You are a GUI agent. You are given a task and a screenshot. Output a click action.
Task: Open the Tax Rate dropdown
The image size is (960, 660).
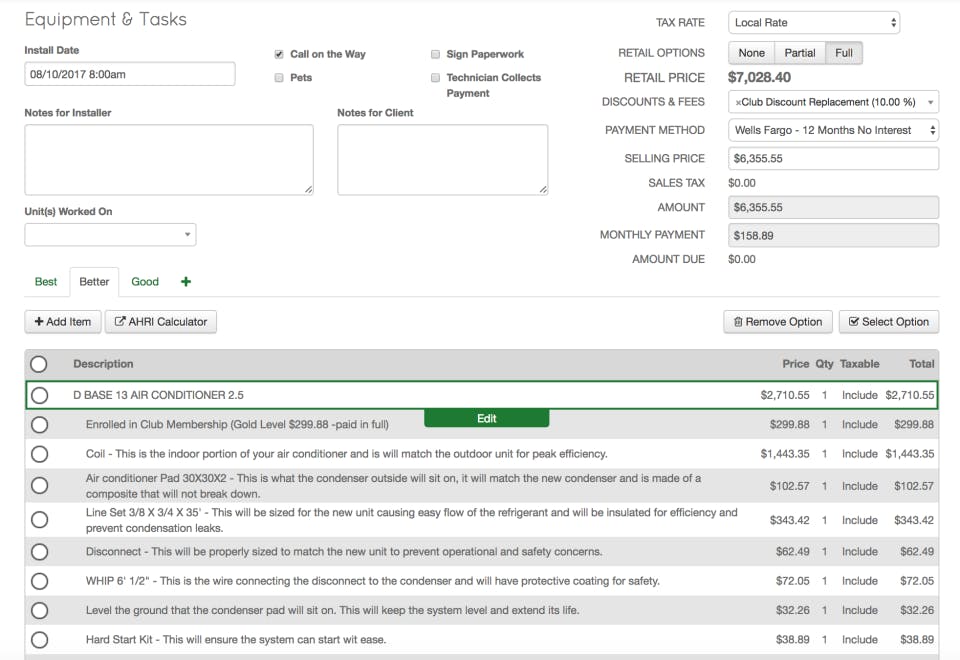point(813,23)
